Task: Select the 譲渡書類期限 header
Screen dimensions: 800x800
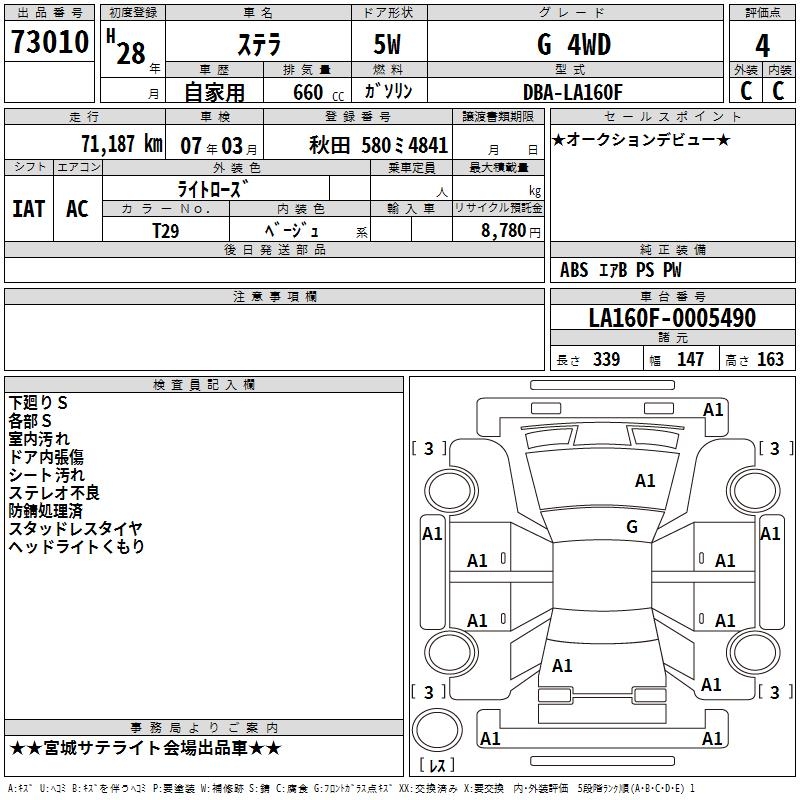Action: (x=498, y=117)
